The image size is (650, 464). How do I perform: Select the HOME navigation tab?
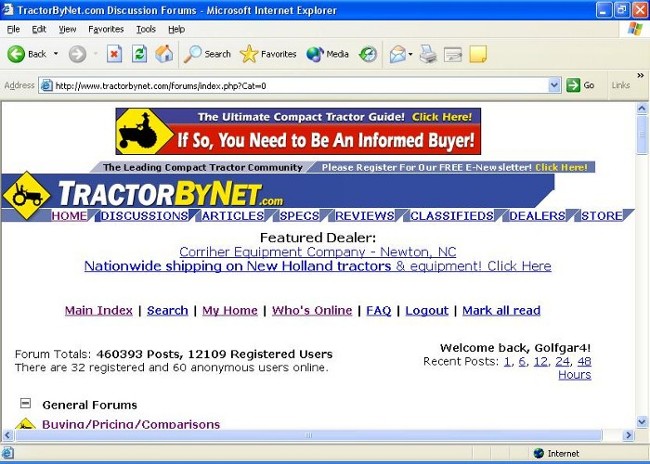(x=69, y=216)
